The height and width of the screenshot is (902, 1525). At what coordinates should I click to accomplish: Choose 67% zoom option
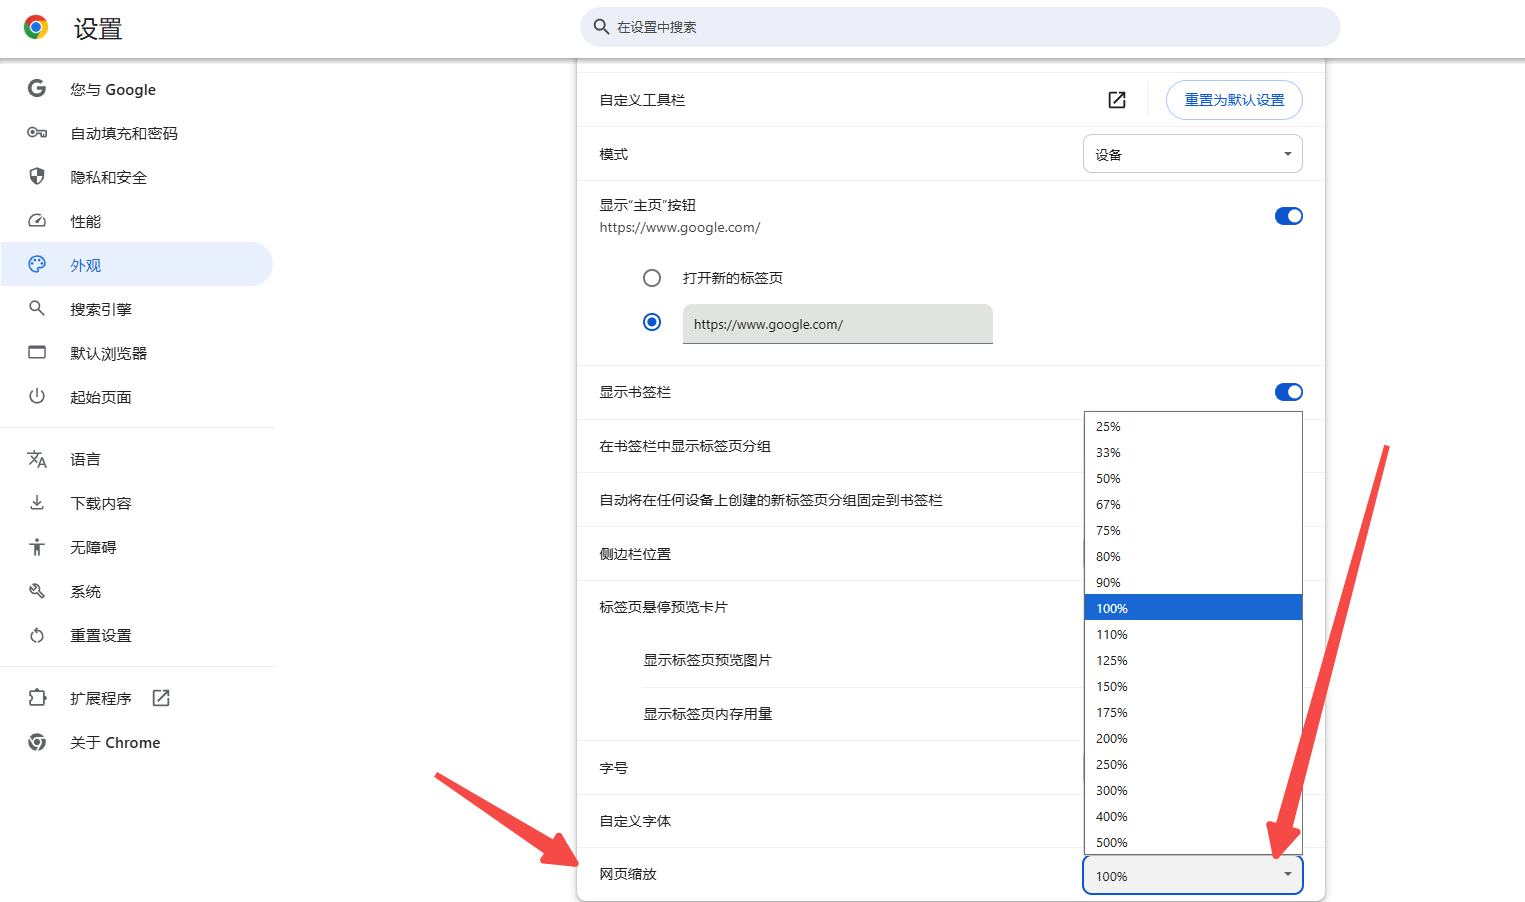click(1193, 504)
